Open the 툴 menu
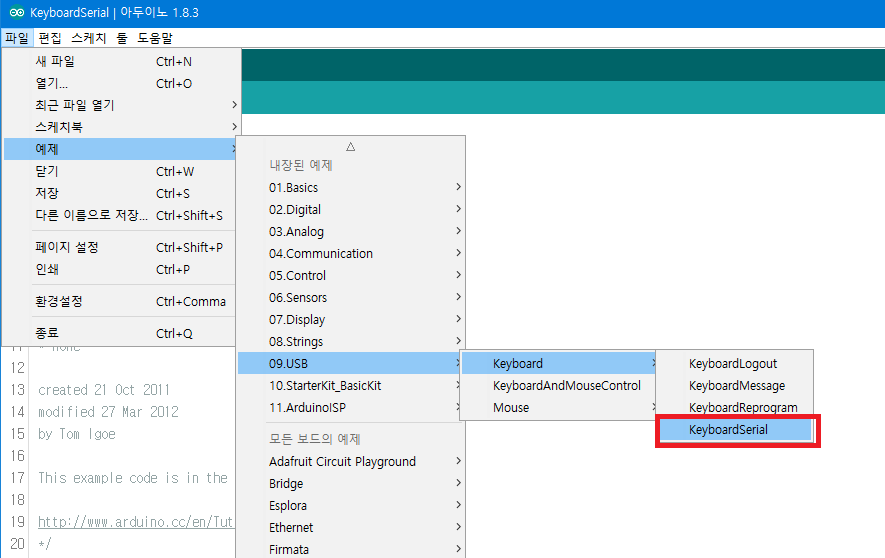 coord(122,38)
